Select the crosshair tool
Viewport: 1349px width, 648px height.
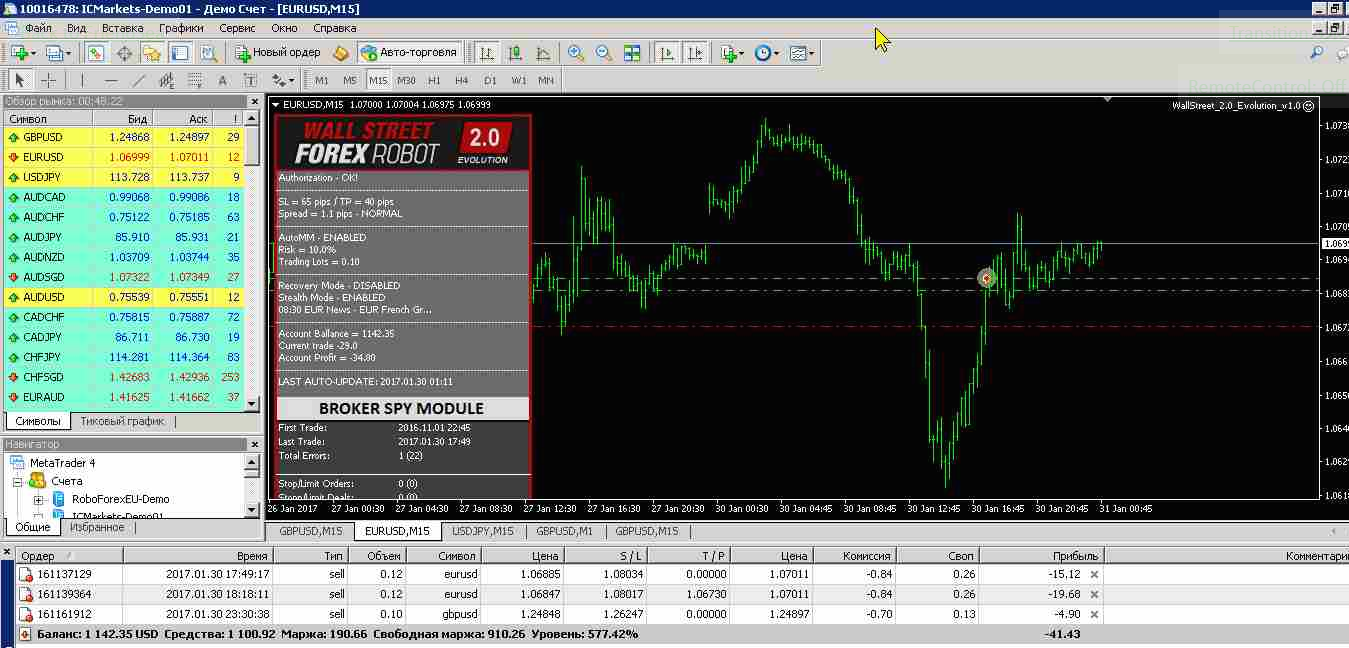coord(48,81)
